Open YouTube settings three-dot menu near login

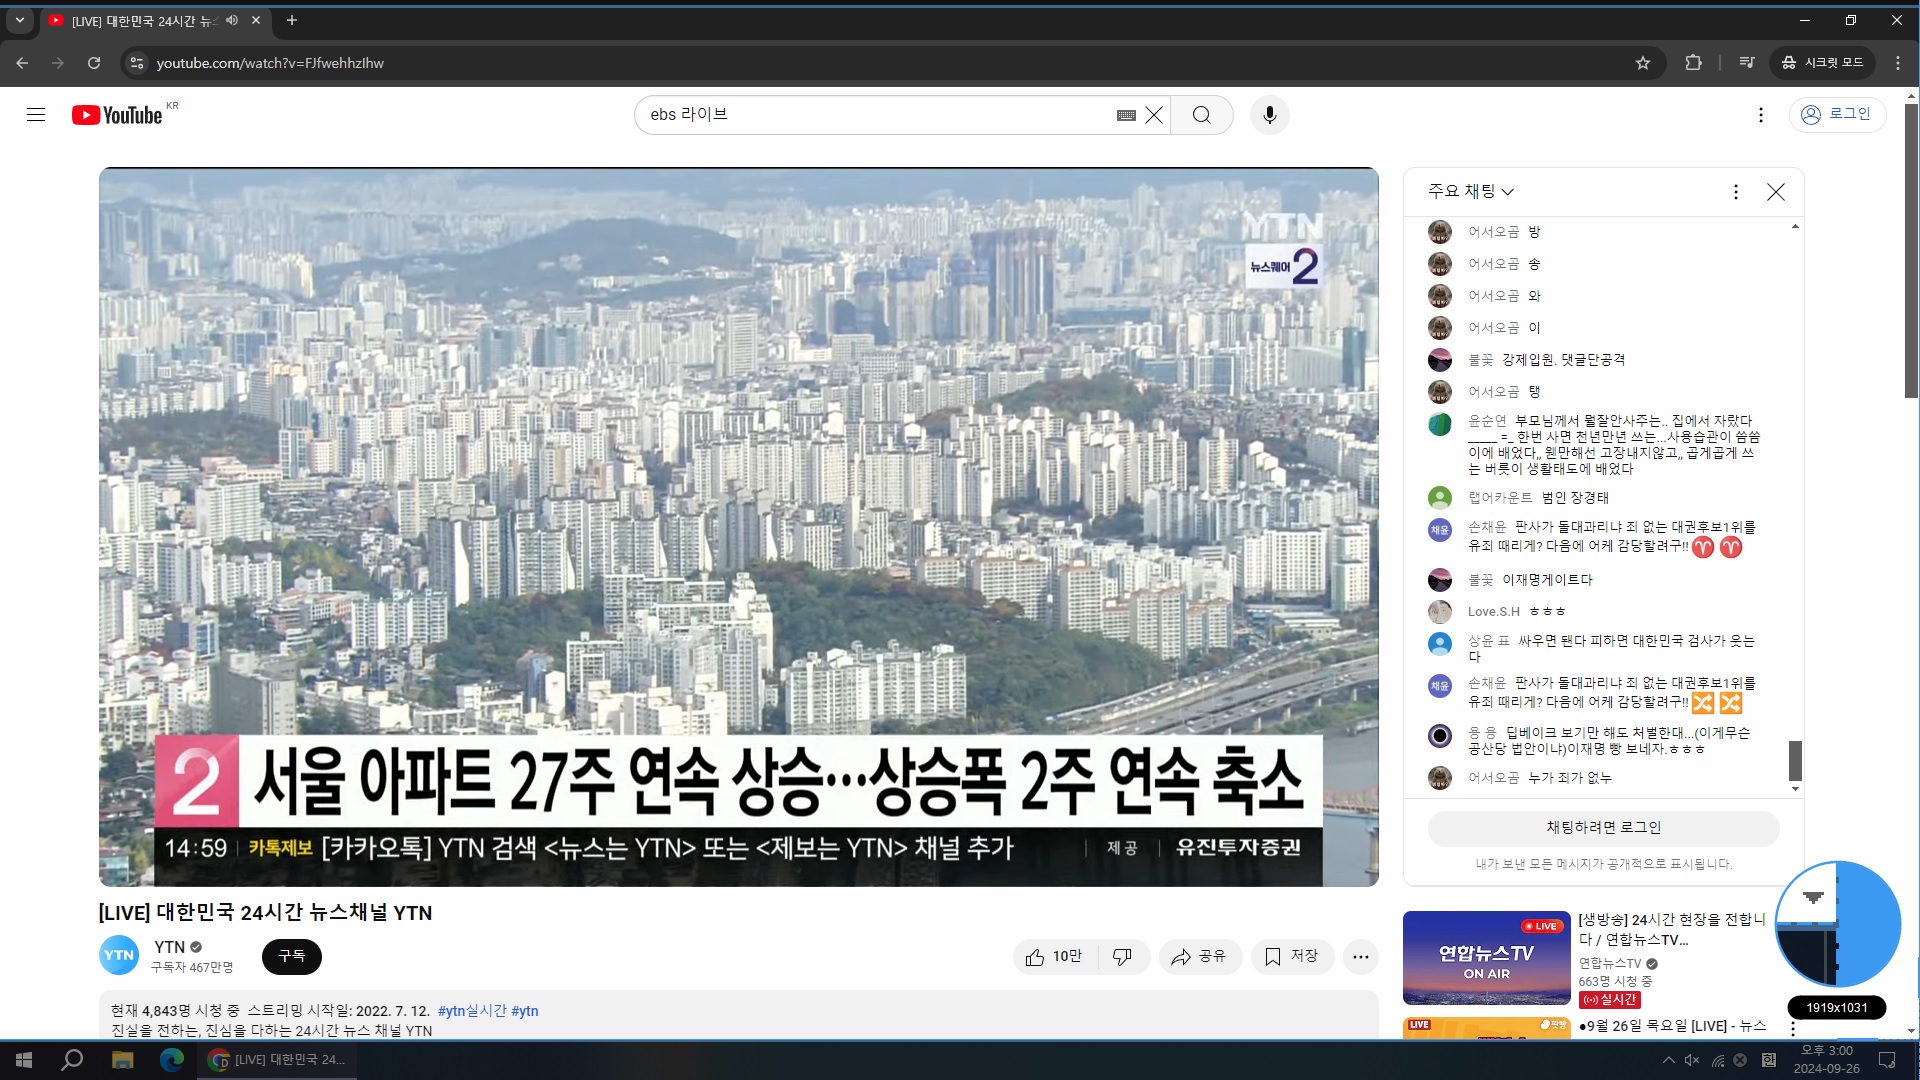click(x=1761, y=115)
